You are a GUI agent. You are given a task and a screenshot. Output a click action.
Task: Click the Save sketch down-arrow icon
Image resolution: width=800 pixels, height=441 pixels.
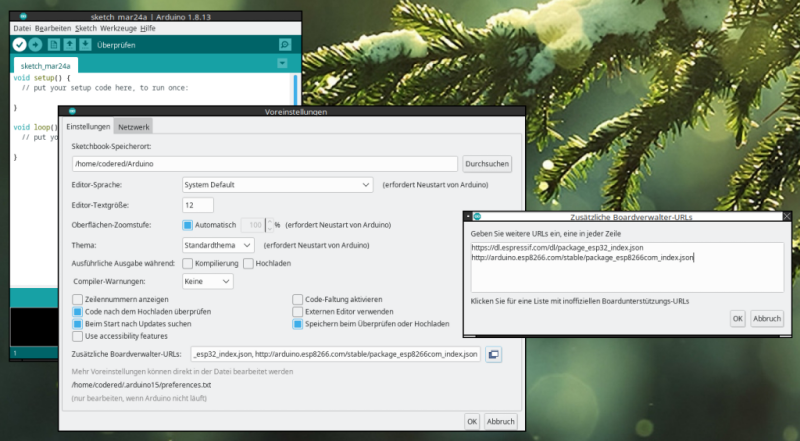click(x=85, y=45)
